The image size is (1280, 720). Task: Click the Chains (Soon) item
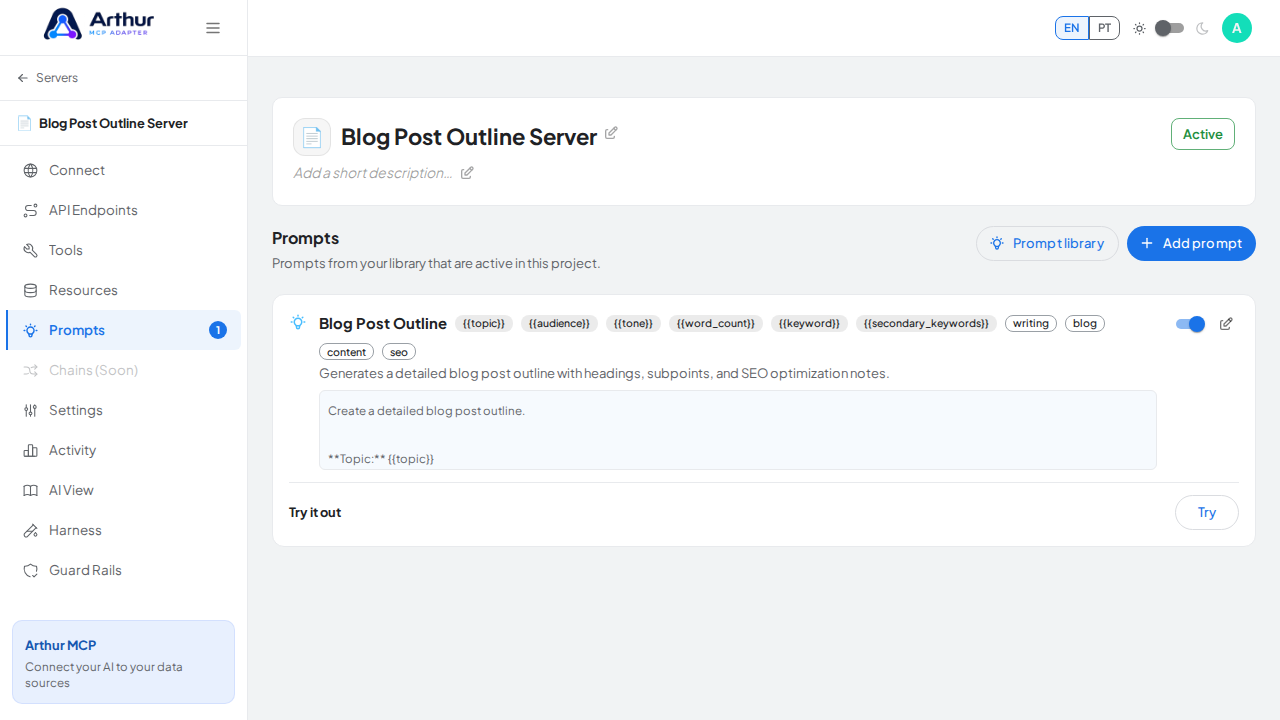click(x=123, y=370)
